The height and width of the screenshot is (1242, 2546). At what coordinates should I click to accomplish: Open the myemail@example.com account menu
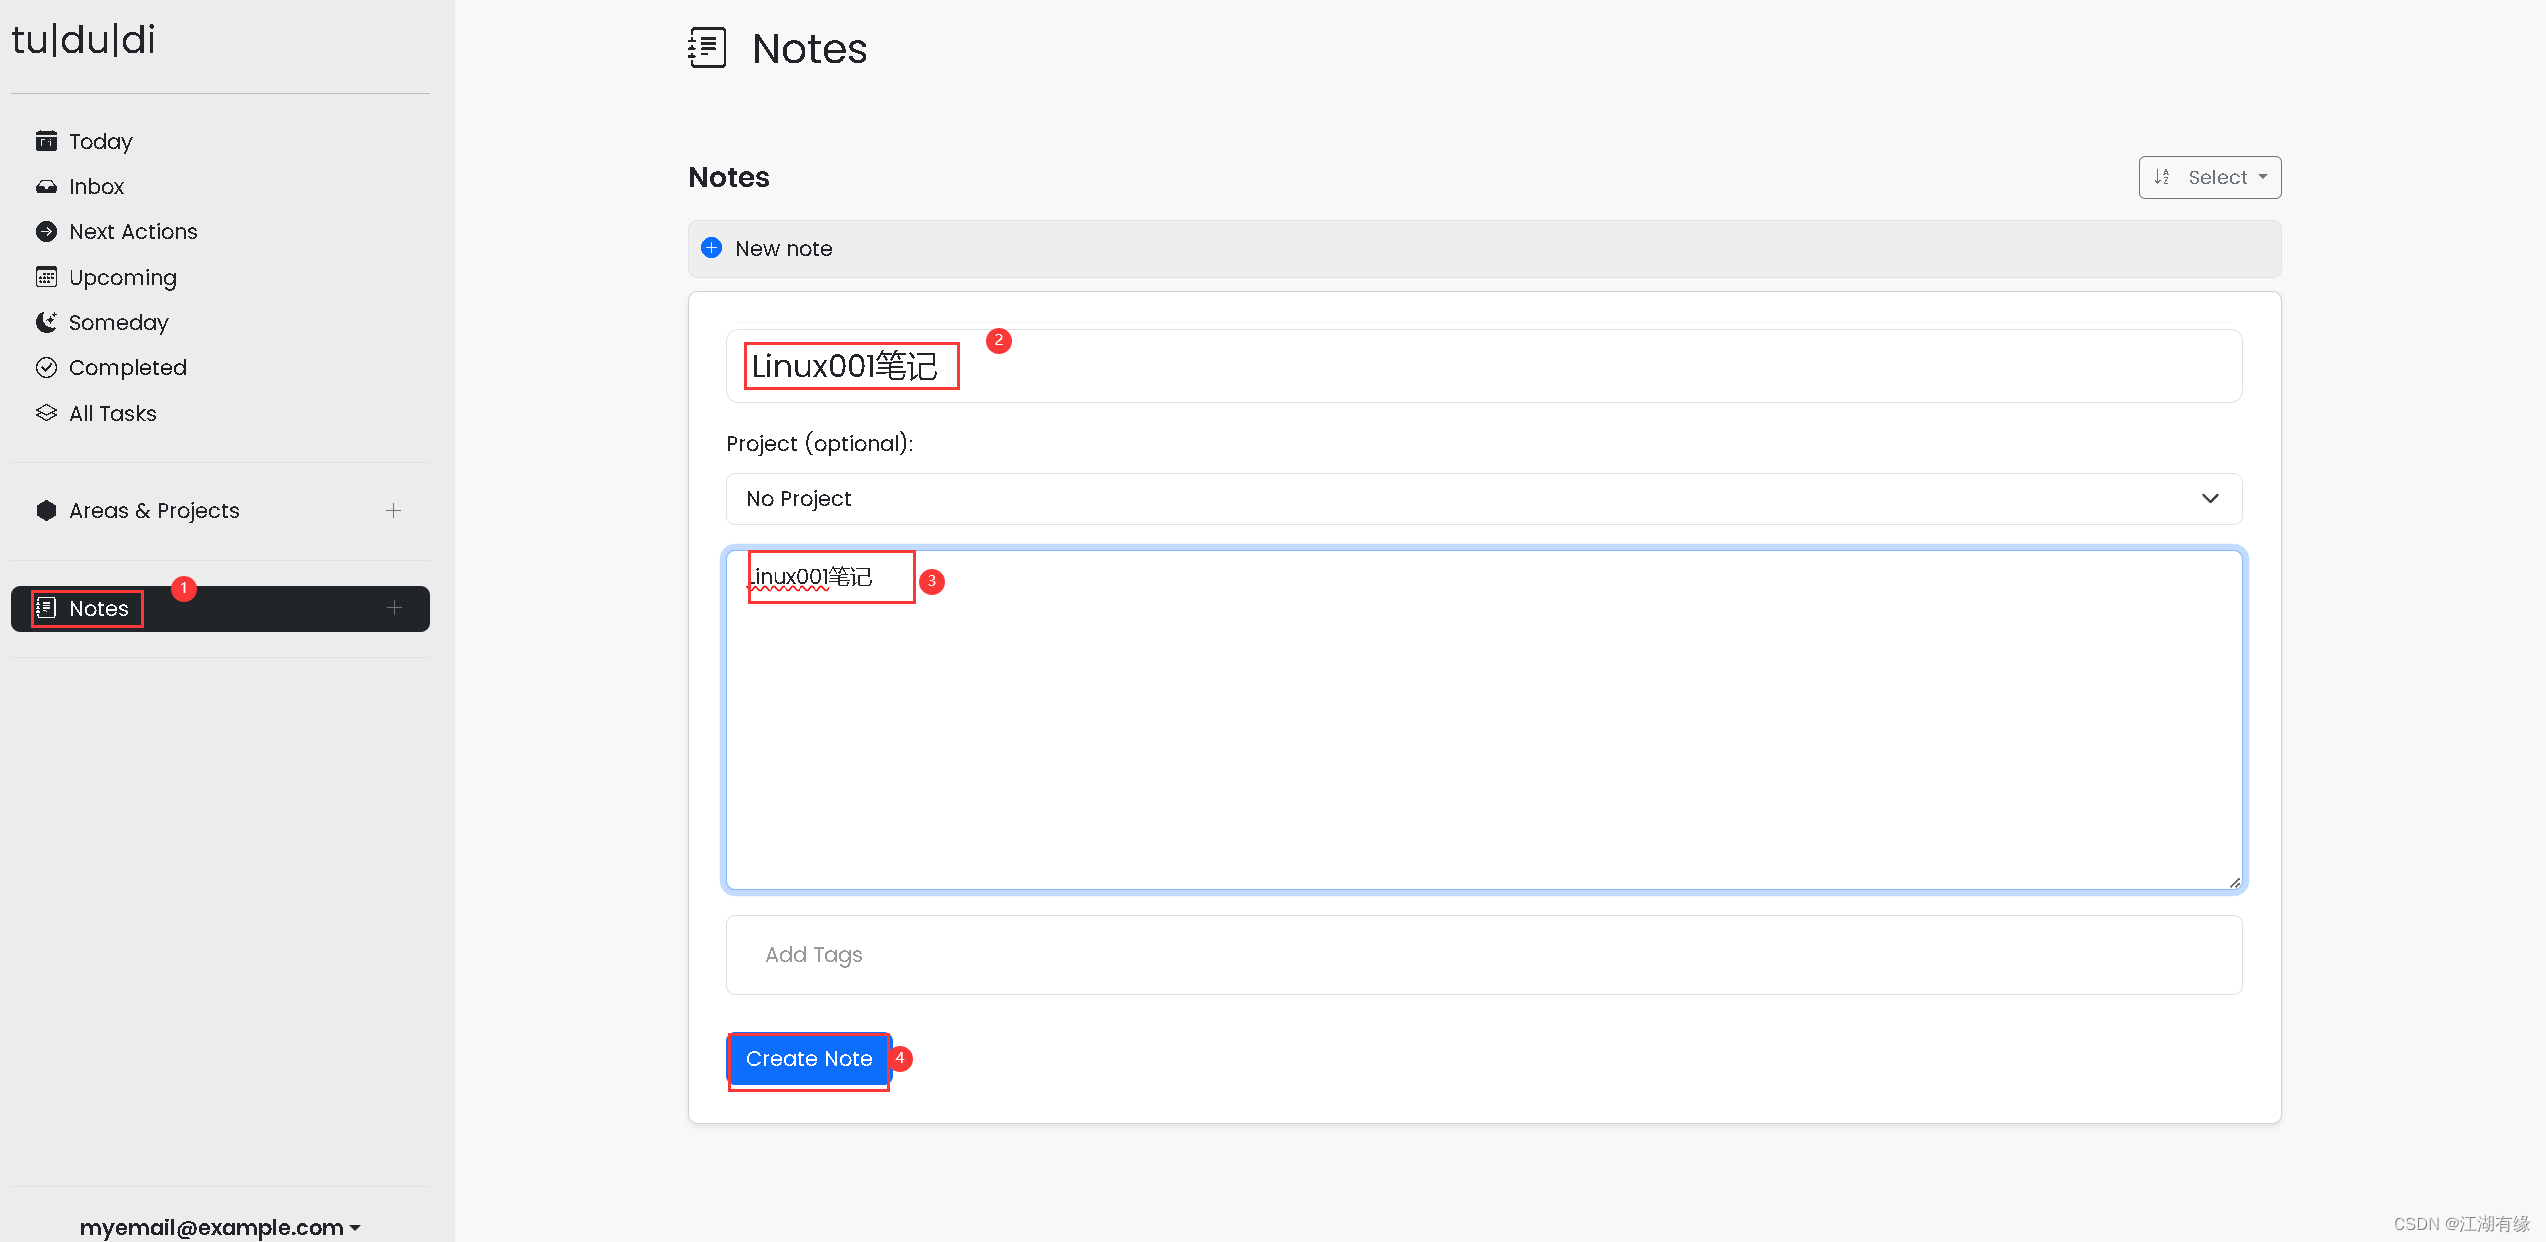(219, 1226)
